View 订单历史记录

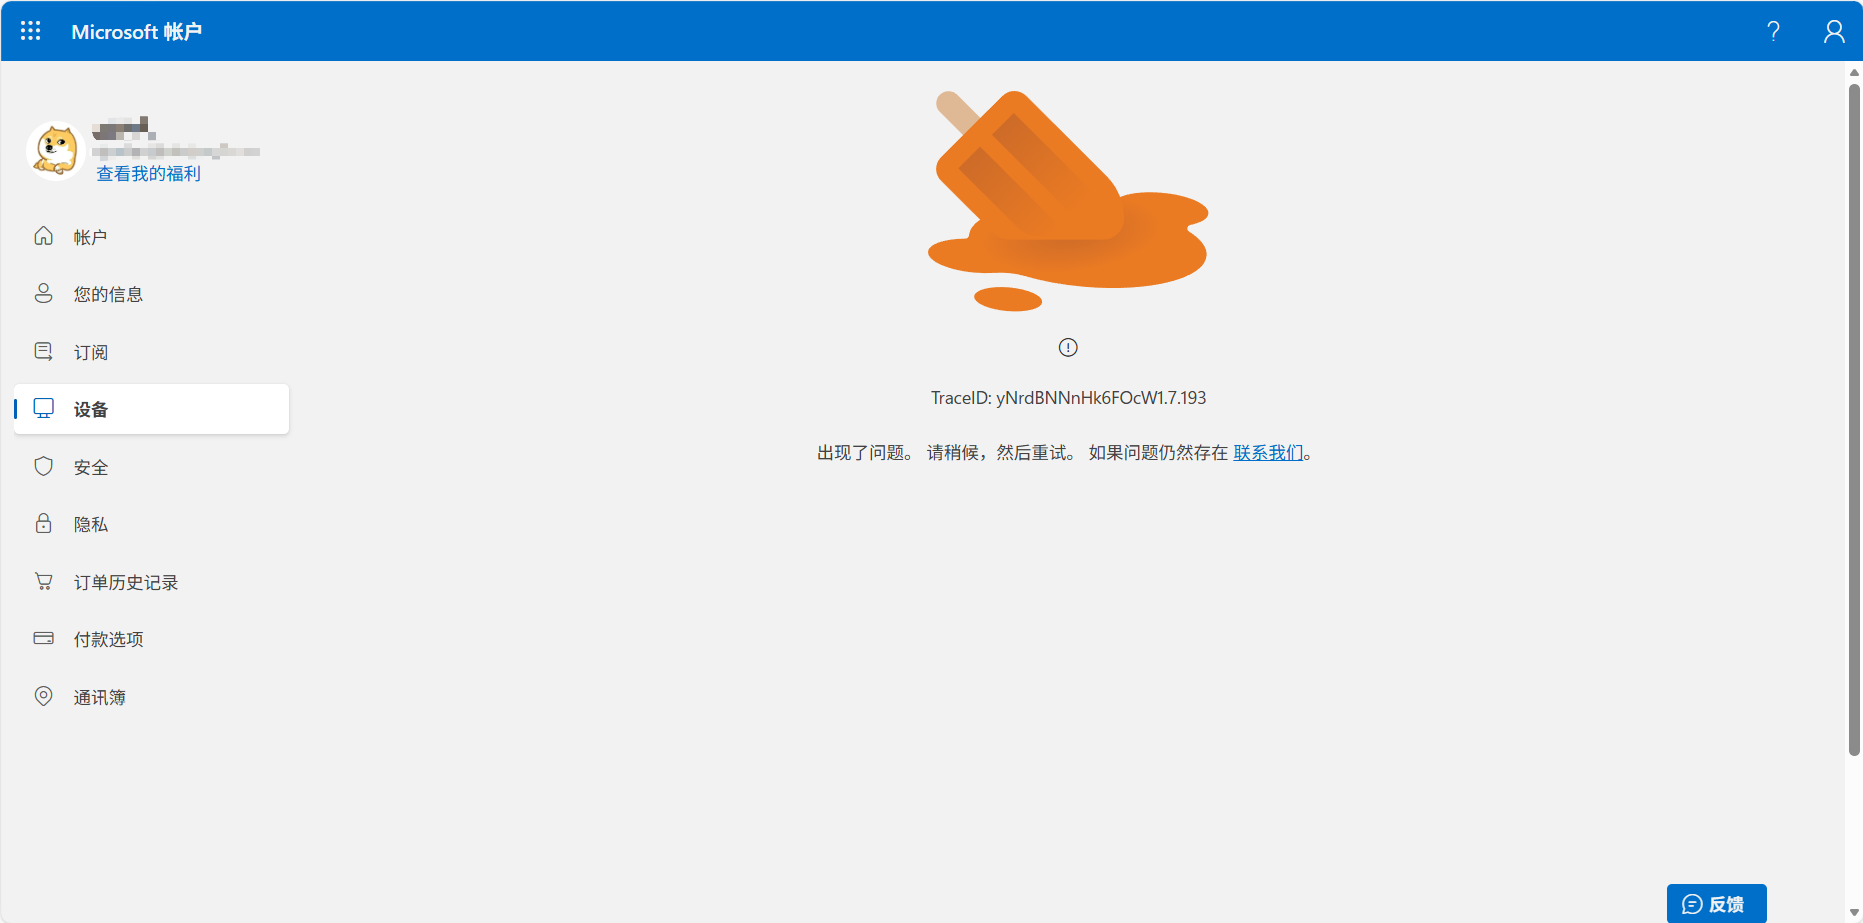tap(151, 582)
